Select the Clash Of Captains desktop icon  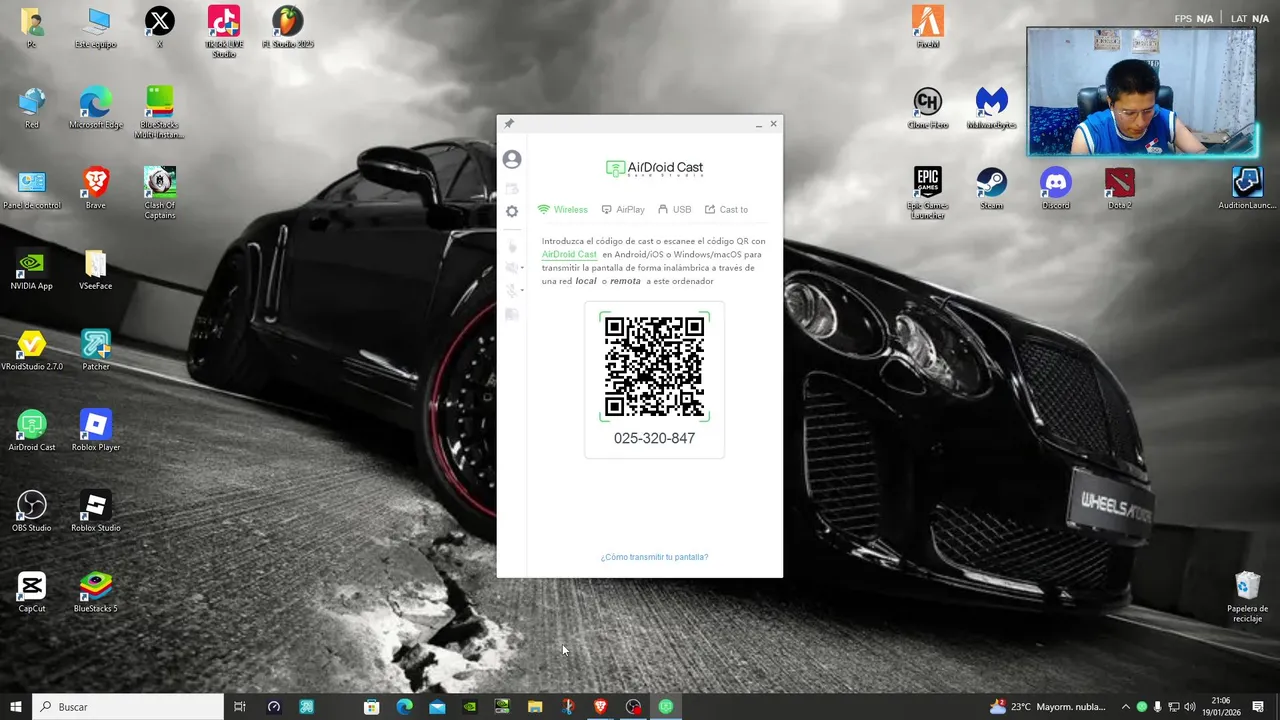click(x=160, y=193)
